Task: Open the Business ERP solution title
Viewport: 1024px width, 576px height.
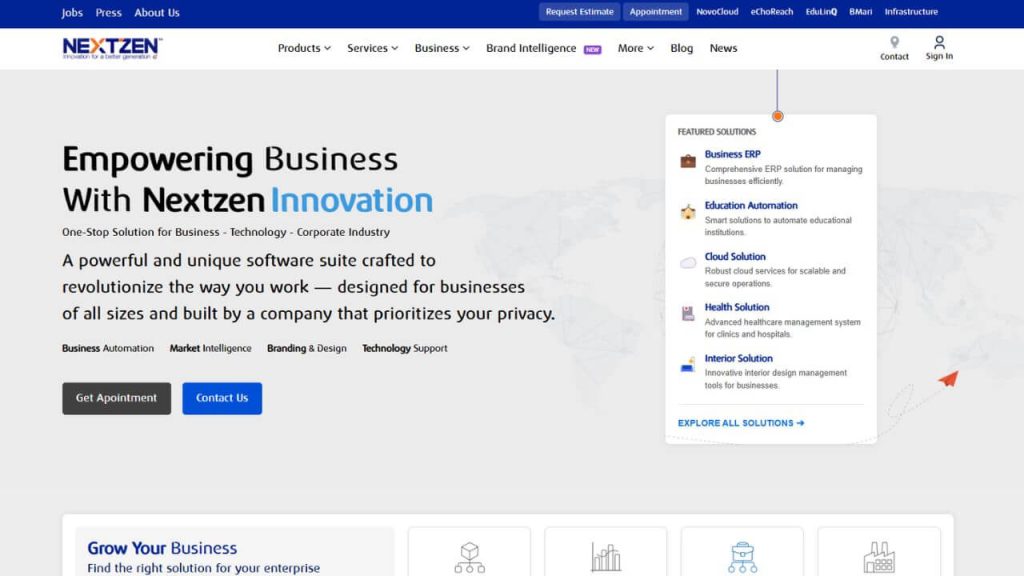Action: point(732,154)
